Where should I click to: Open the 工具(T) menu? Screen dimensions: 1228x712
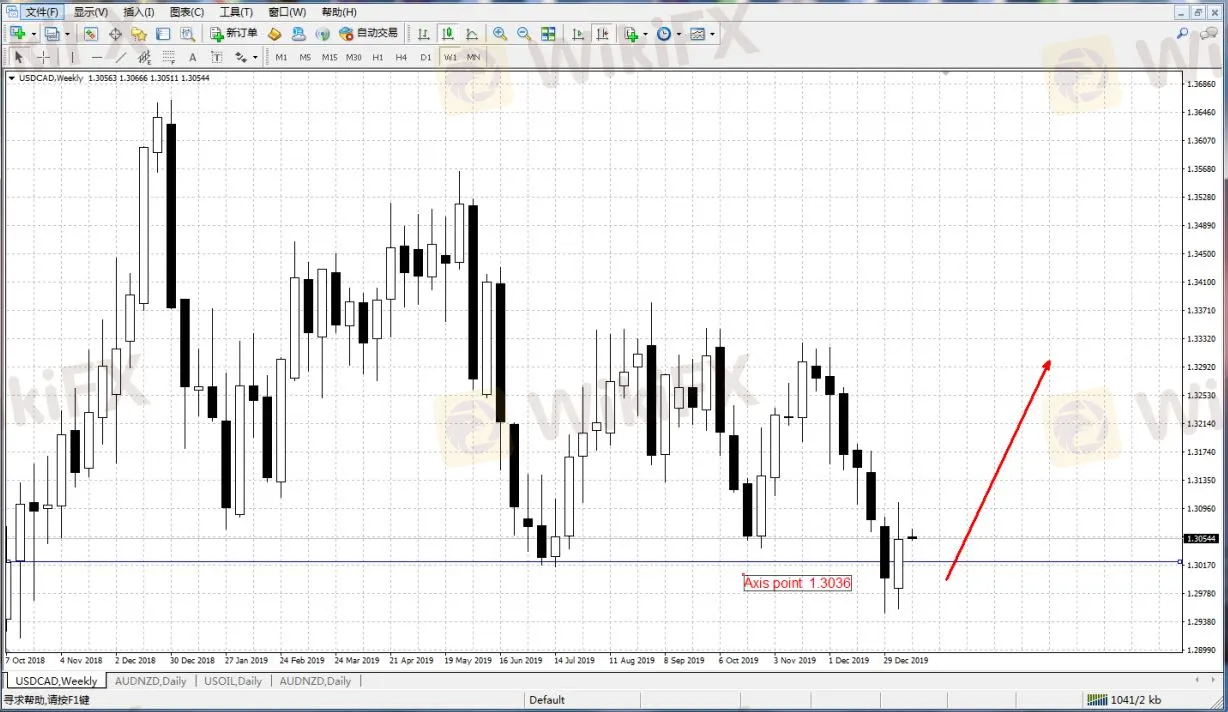236,12
